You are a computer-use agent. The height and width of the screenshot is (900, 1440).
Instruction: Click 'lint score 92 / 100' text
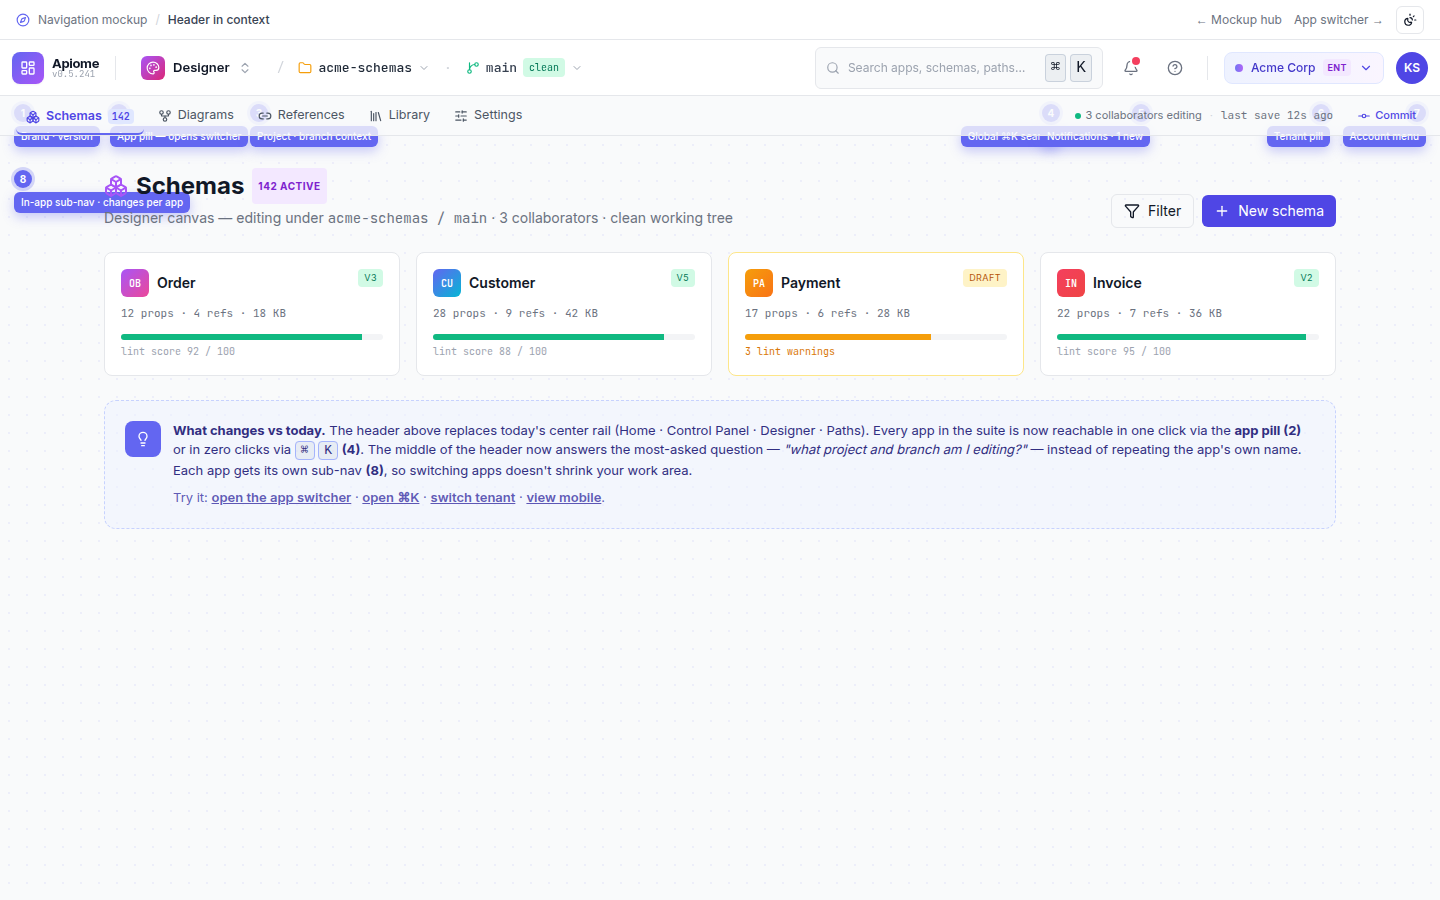point(178,352)
